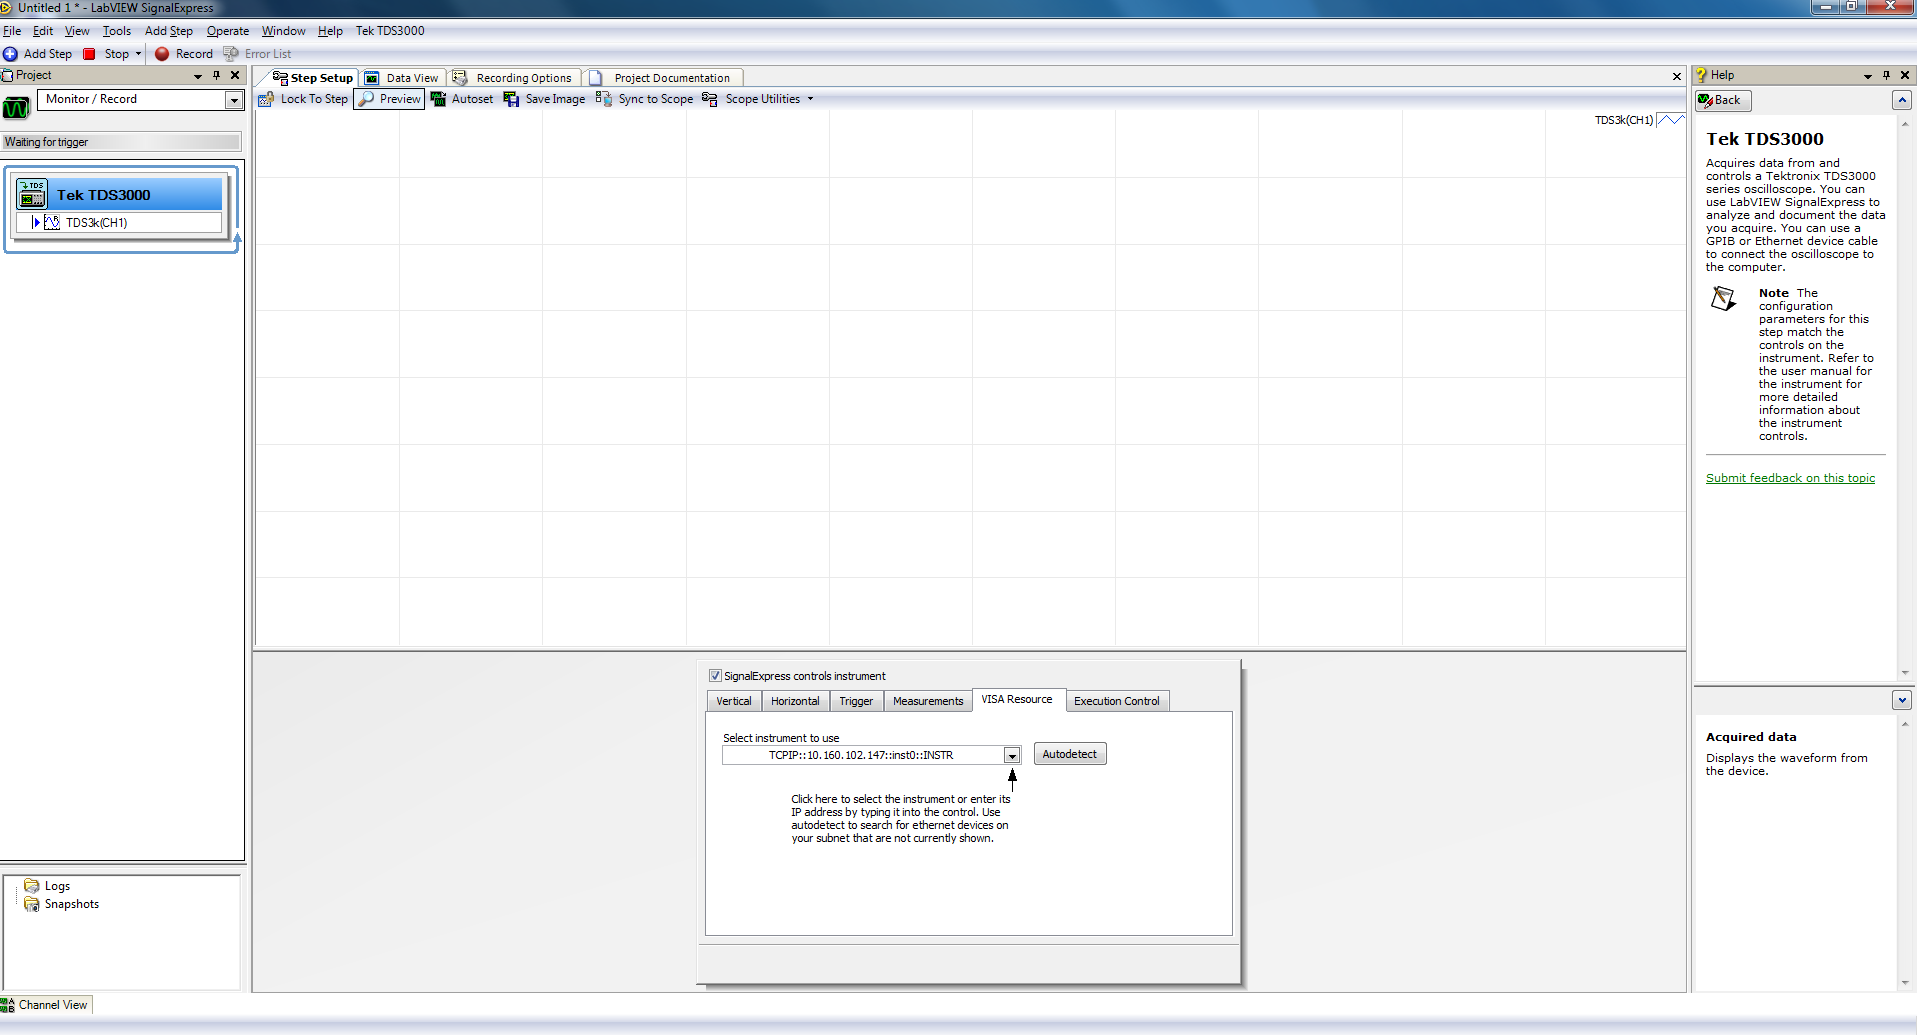This screenshot has height=1035, width=1917.
Task: Click Sync to Scope
Action: [645, 99]
